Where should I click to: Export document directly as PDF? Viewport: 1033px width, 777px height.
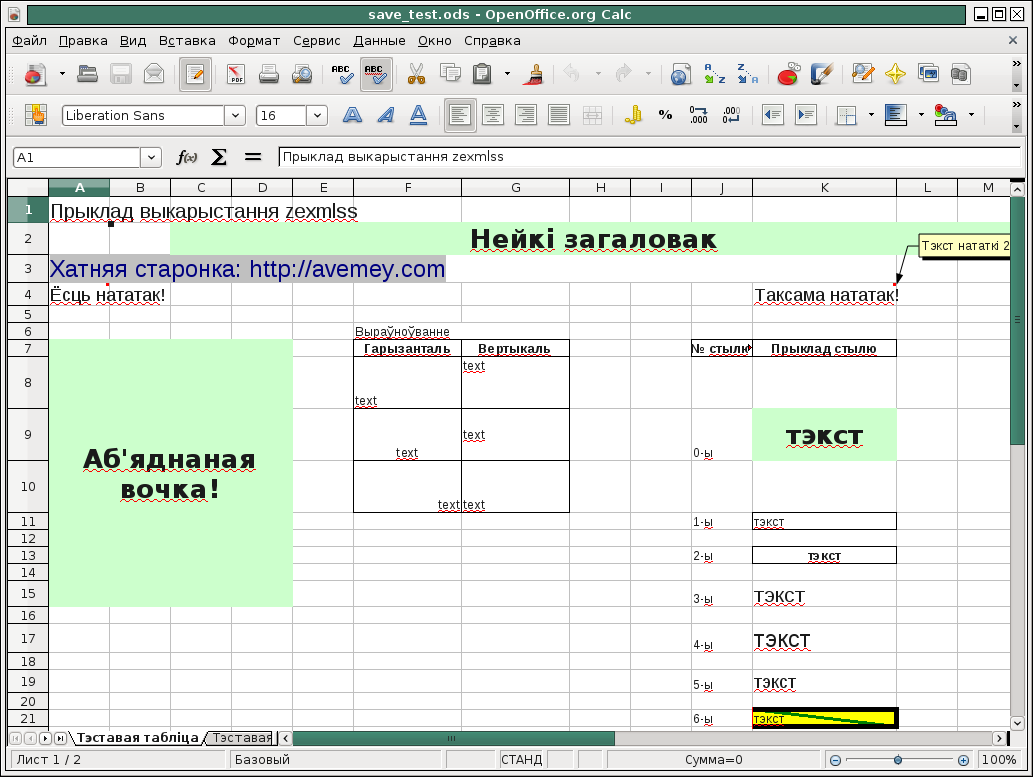click(x=235, y=74)
